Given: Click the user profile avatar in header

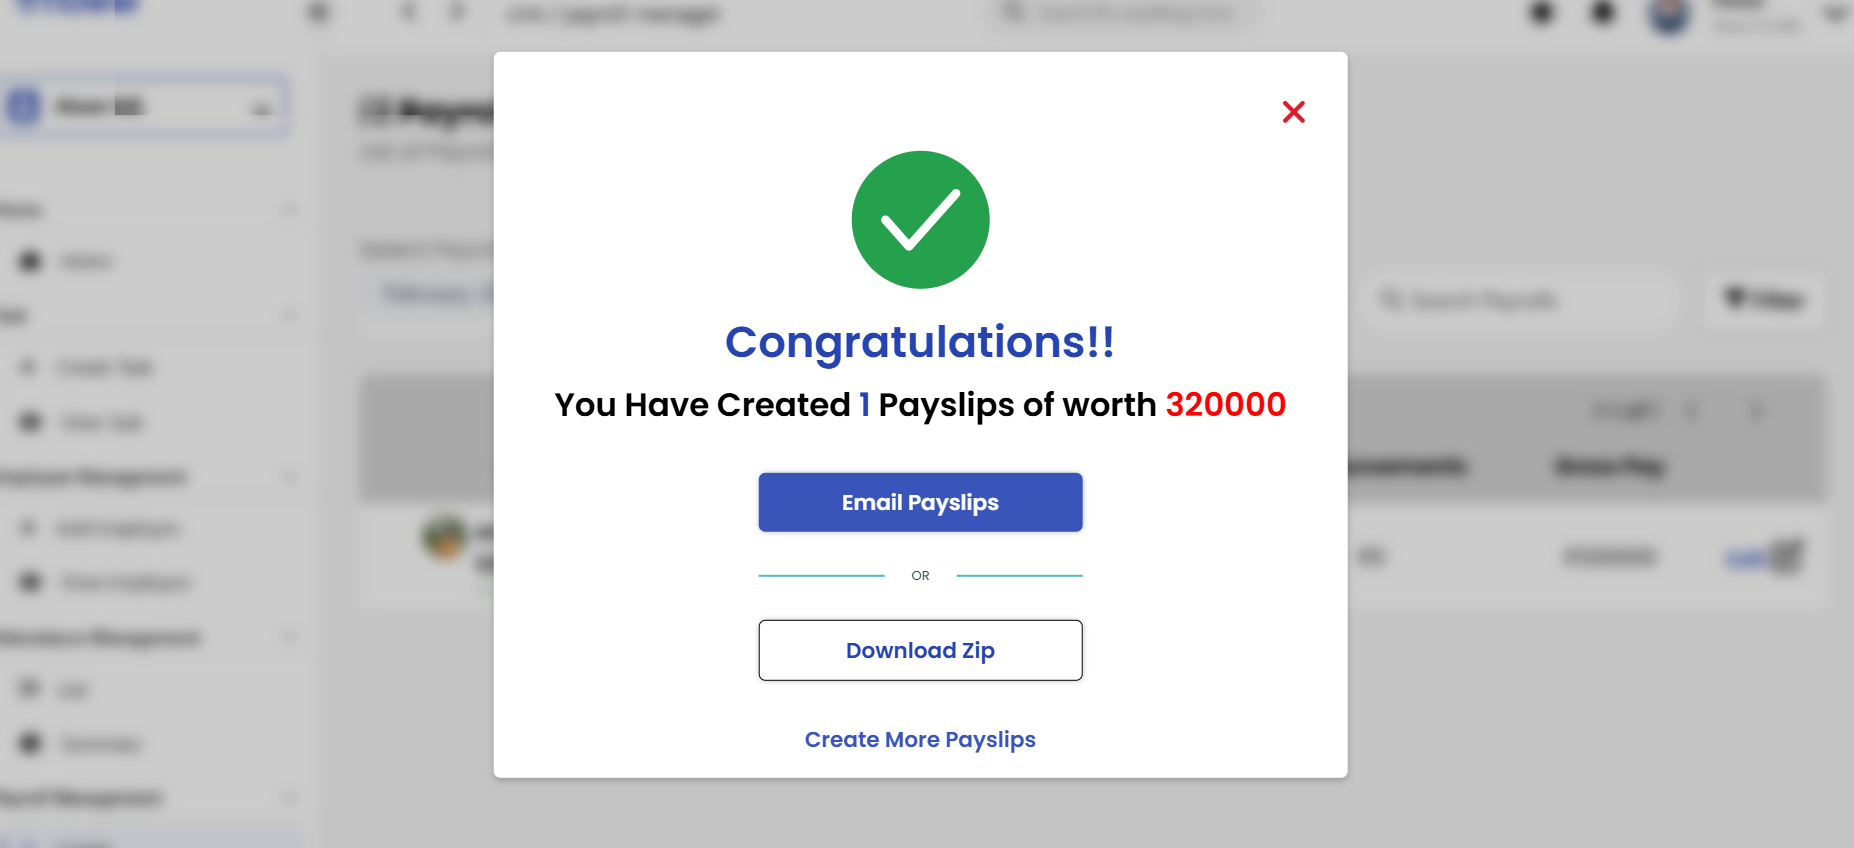Looking at the screenshot, I should pyautogui.click(x=1669, y=15).
